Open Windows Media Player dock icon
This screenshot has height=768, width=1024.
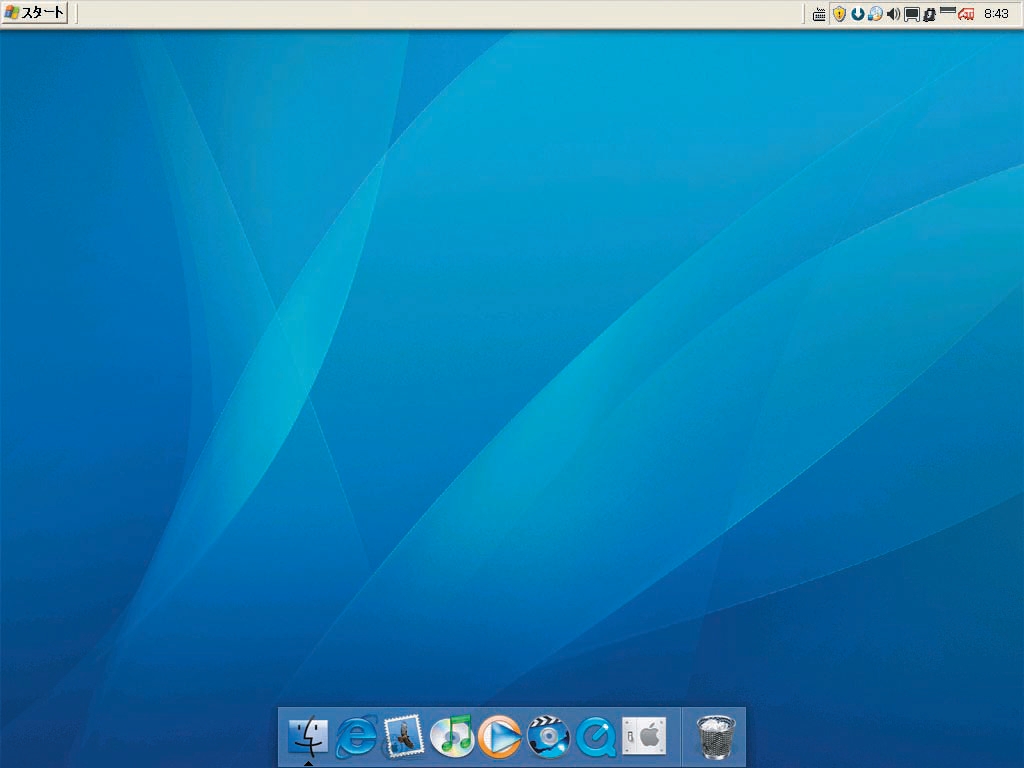[500, 737]
